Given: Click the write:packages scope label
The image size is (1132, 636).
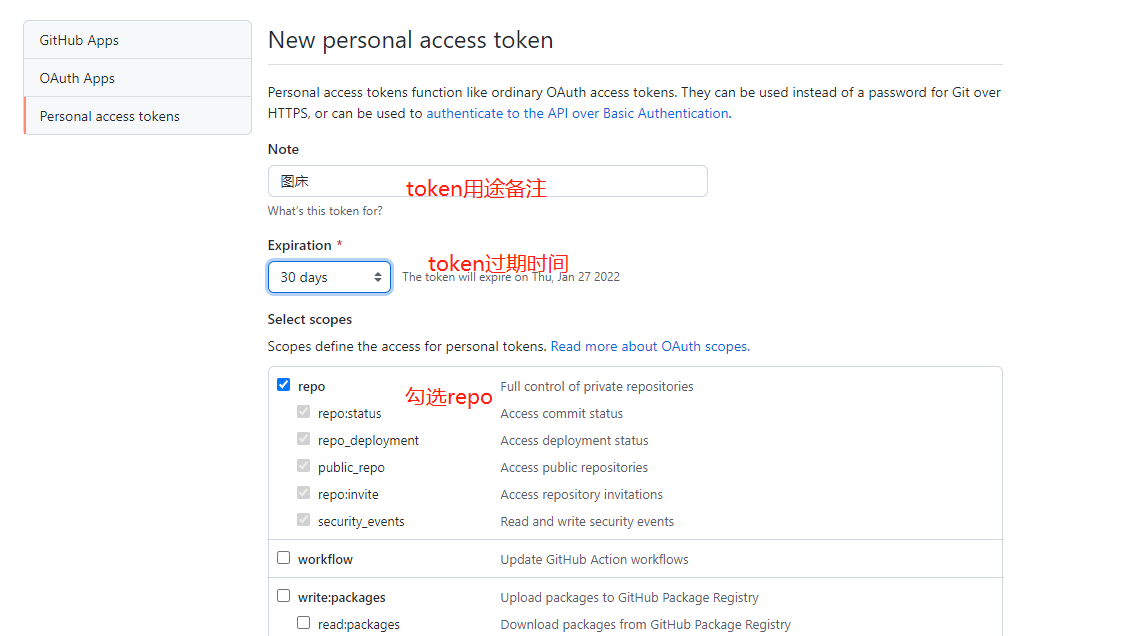Looking at the screenshot, I should (341, 598).
